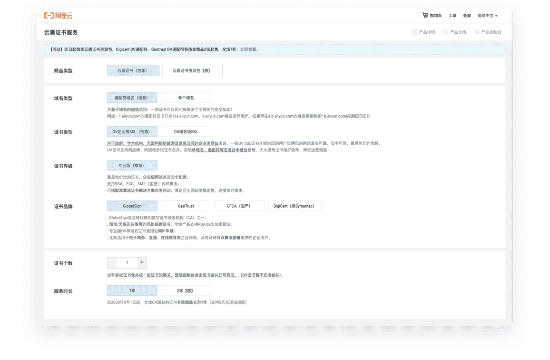Screen dimensions: 550x360
Task: Choose the GlobalSign certificate brand
Action: [132, 206]
